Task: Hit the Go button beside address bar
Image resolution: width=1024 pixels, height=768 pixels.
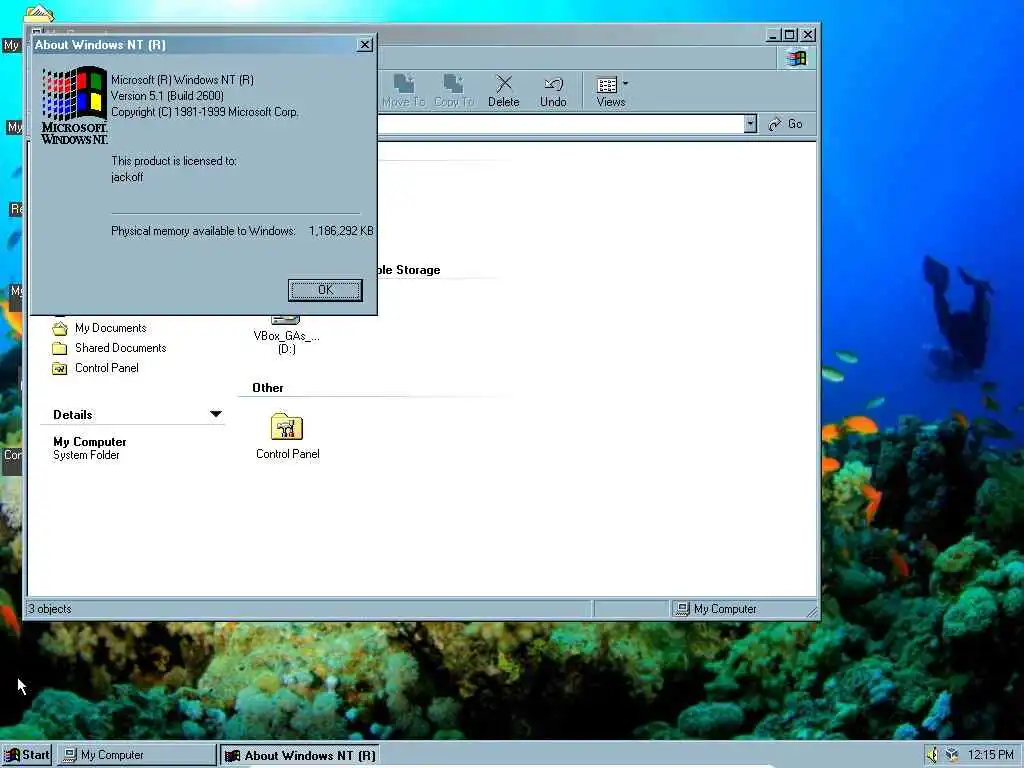Action: coord(786,124)
